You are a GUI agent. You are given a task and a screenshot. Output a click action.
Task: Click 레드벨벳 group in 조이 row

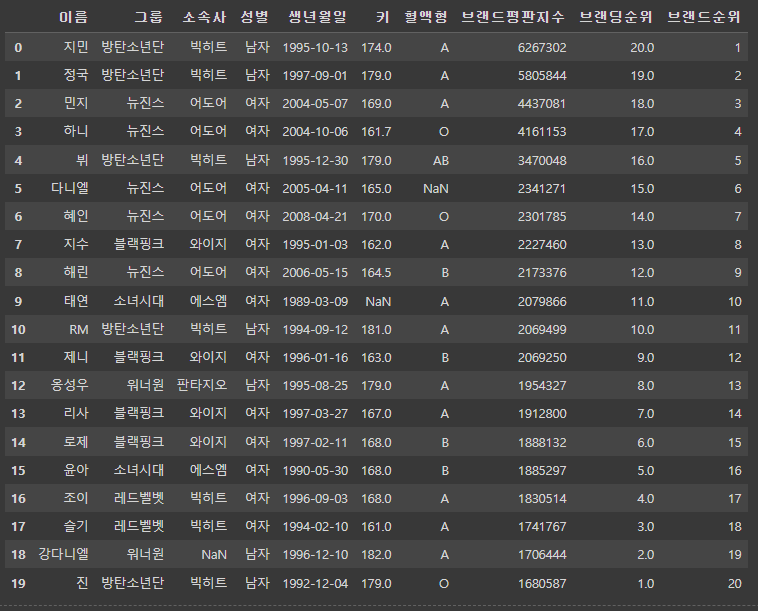click(139, 498)
